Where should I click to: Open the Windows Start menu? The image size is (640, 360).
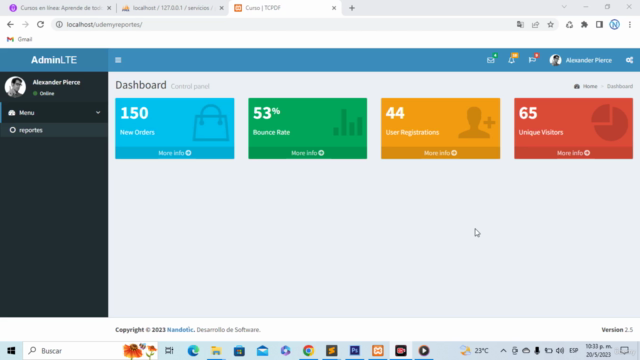(11, 351)
